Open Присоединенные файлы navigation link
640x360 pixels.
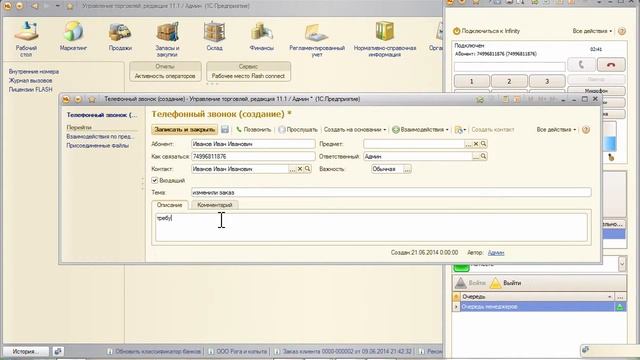tap(98, 145)
